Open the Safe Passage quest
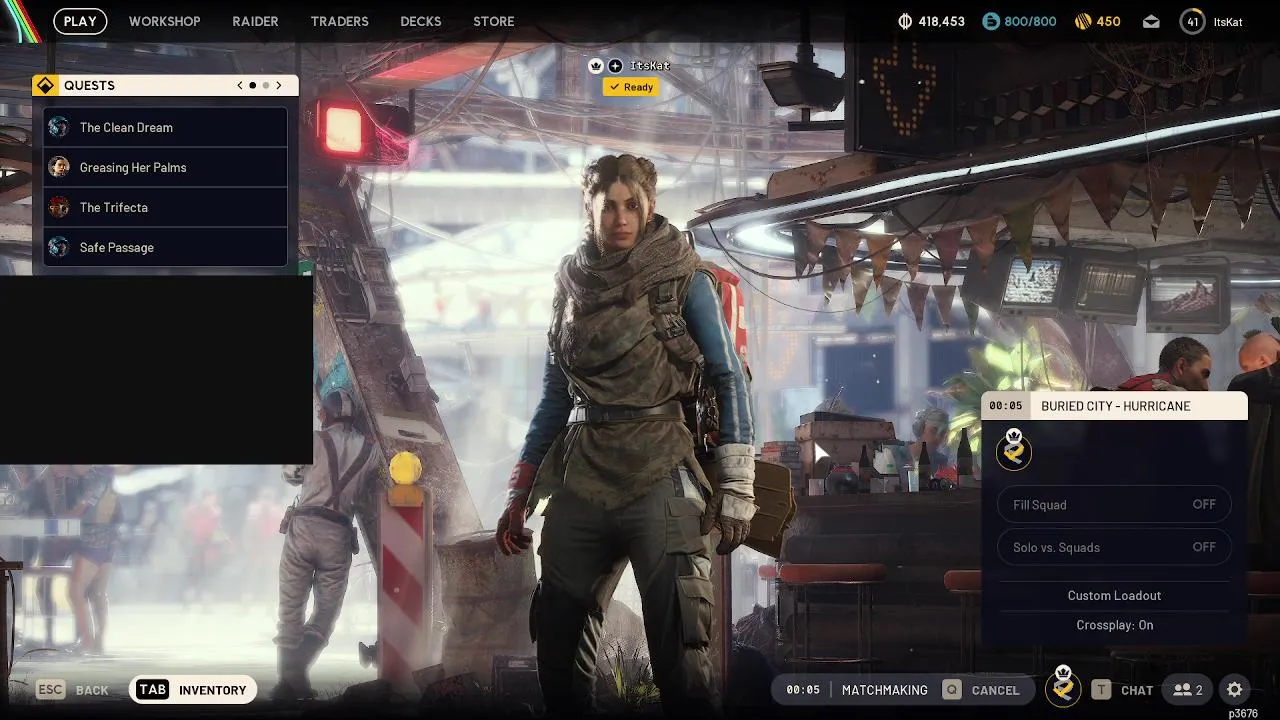Viewport: 1280px width, 720px height. coord(165,247)
